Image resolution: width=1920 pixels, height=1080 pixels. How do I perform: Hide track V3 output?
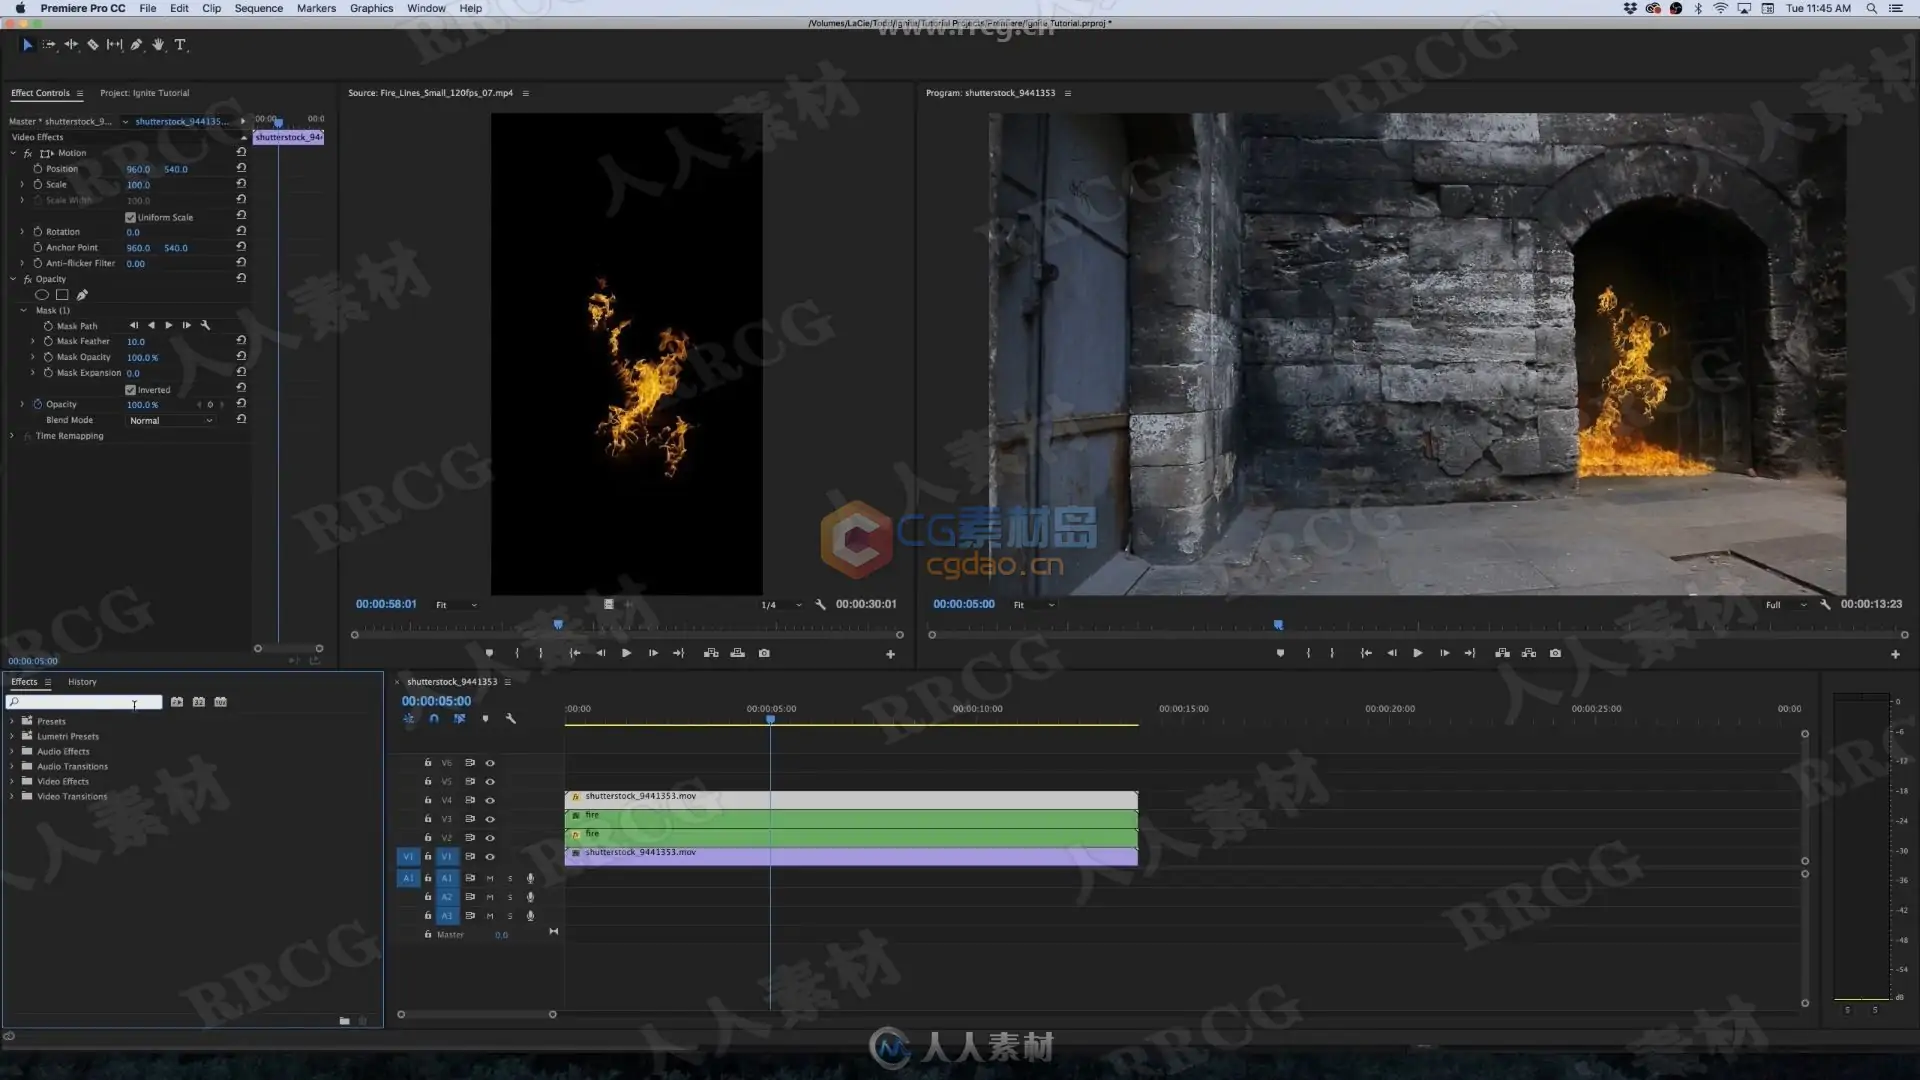pos(490,819)
